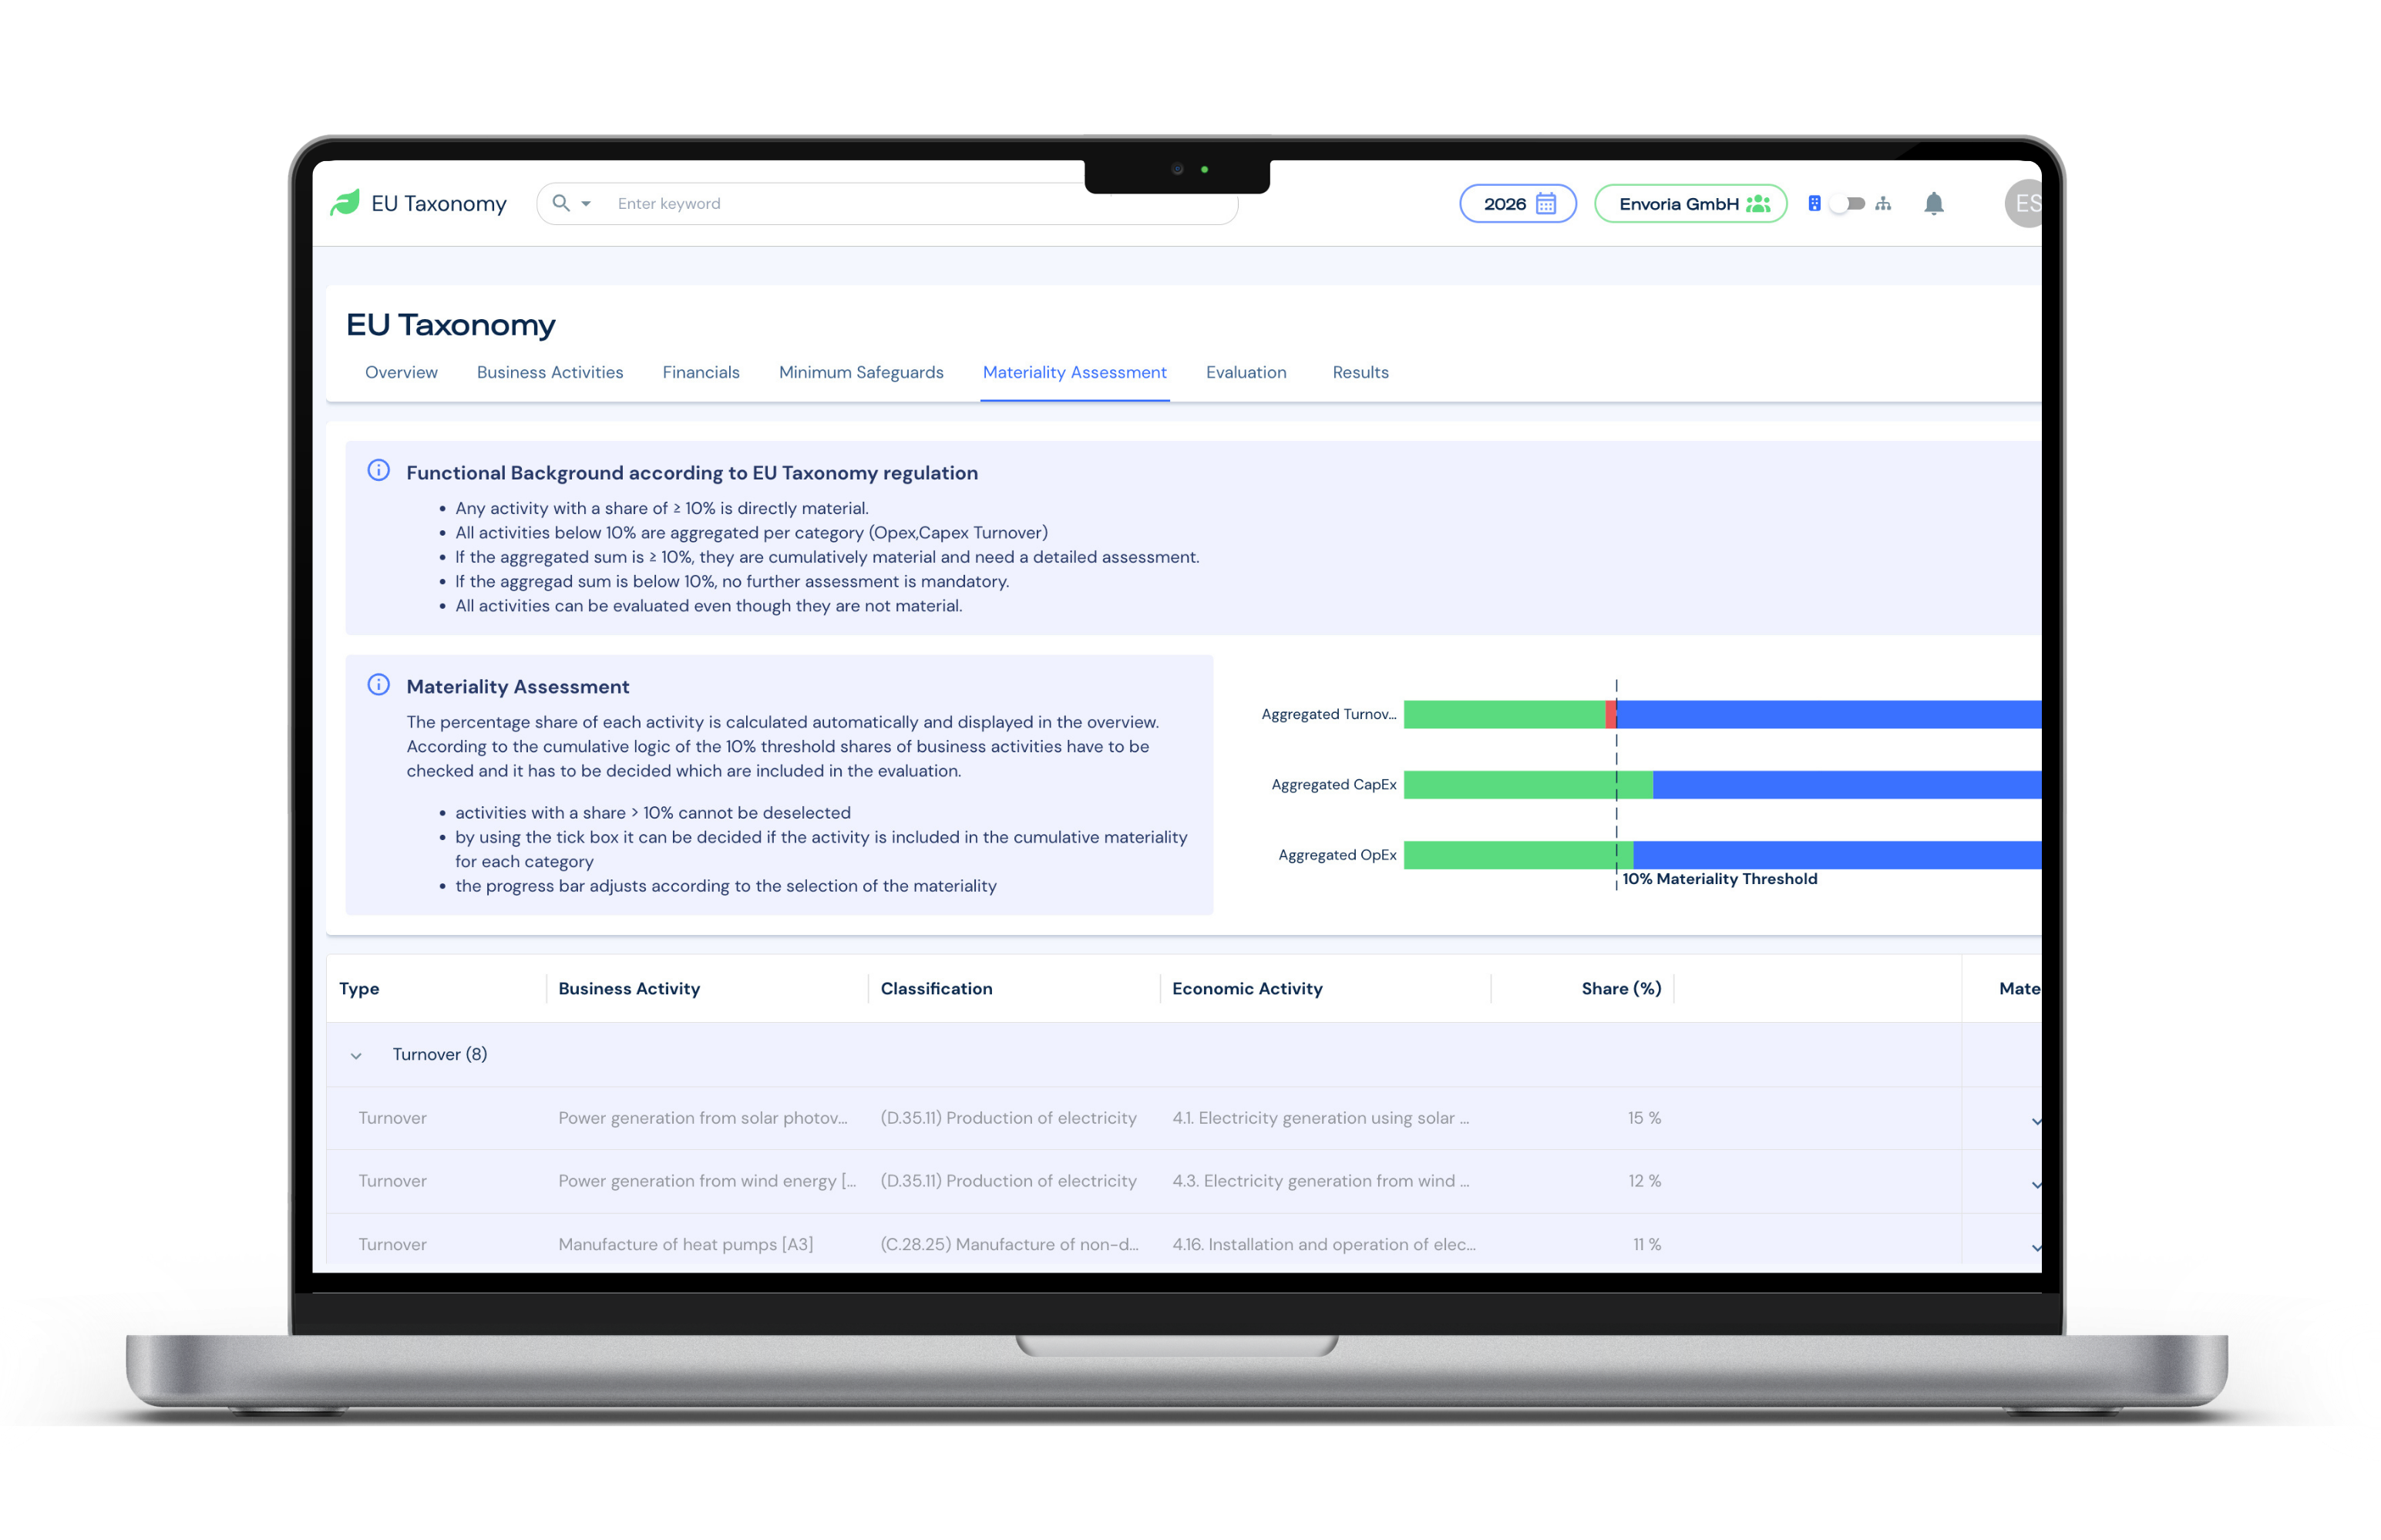
Task: Open notifications via the bell icon
Action: pyautogui.click(x=1934, y=203)
